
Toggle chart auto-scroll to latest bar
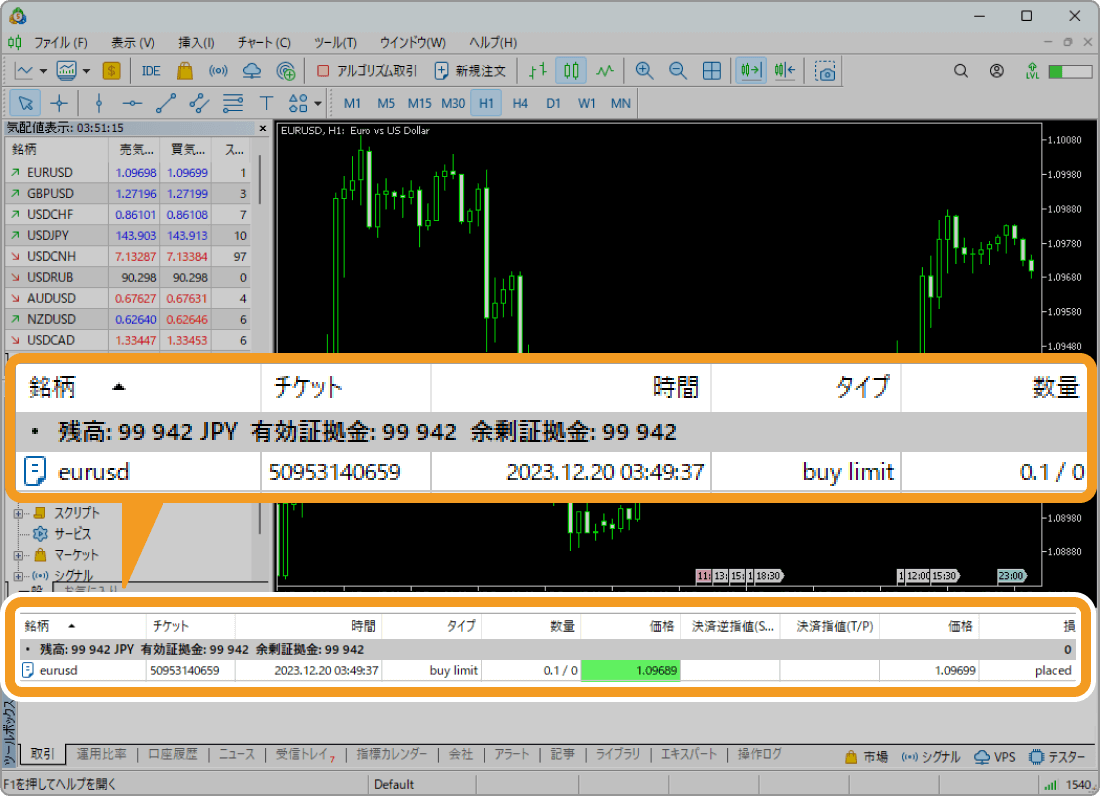click(x=751, y=71)
